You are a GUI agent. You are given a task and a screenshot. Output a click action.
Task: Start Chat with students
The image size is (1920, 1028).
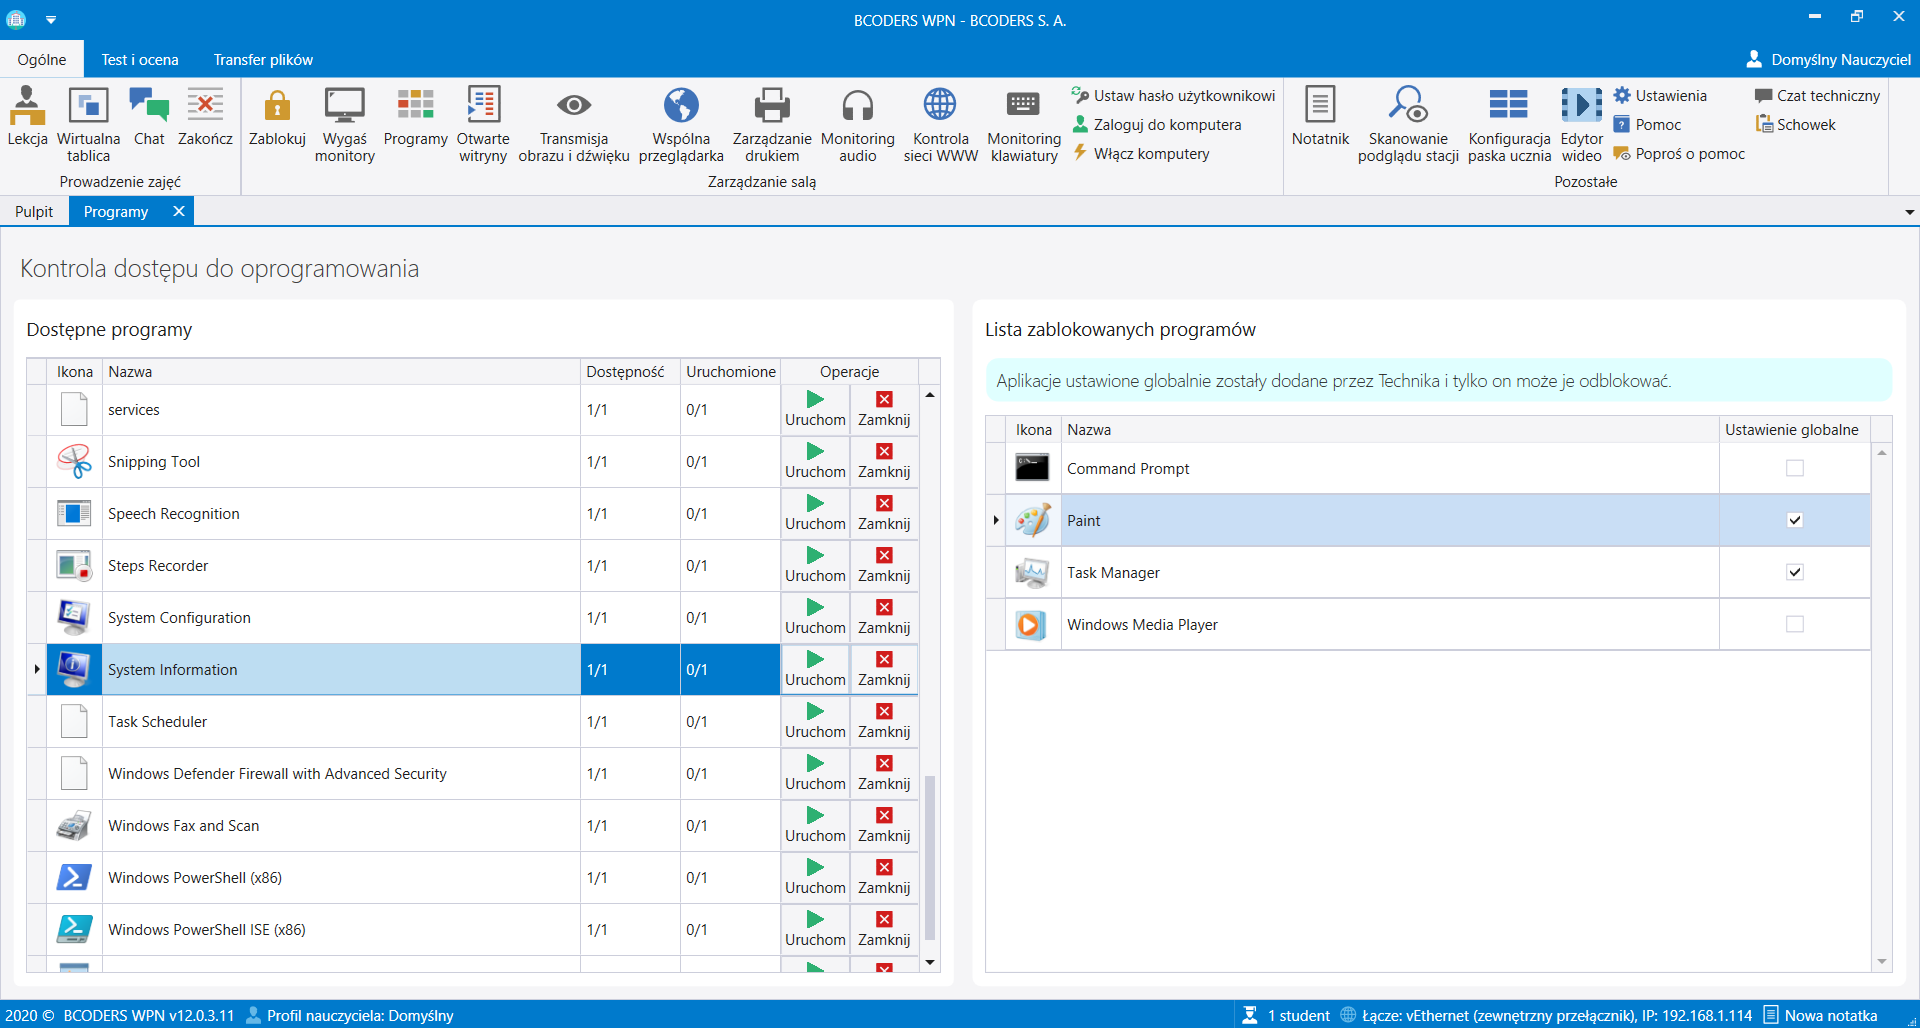[149, 117]
